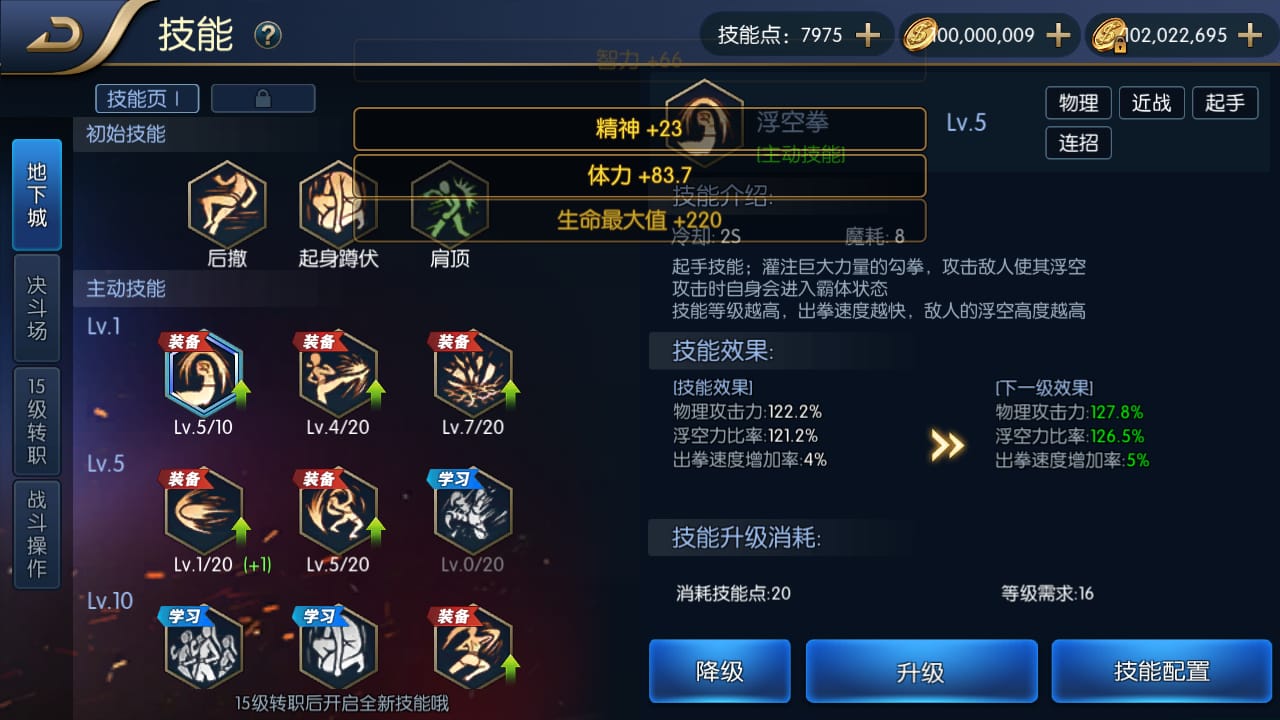1280x720 pixels.
Task: Open the help question mark icon
Action: tap(267, 37)
